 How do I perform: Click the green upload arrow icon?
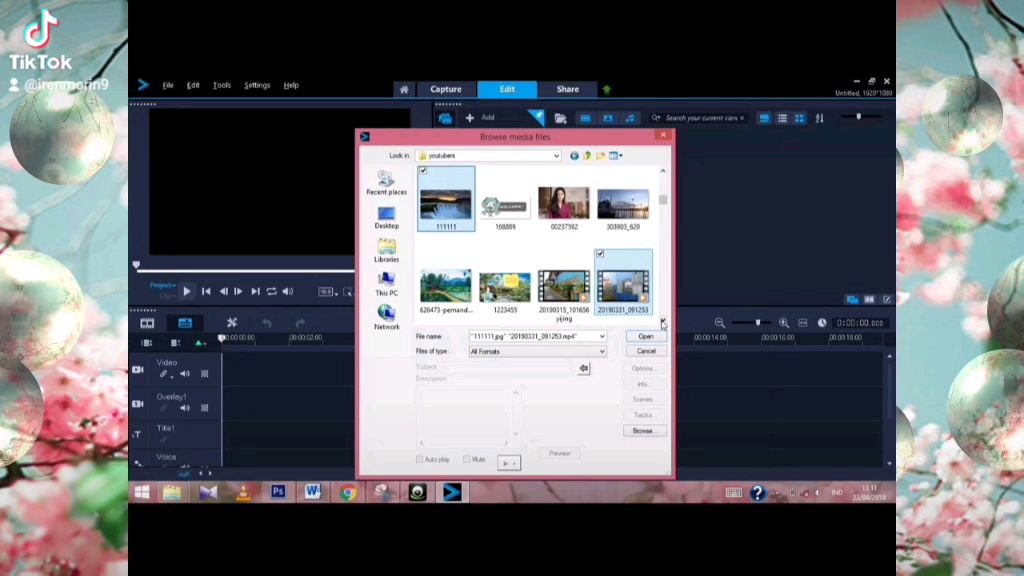pos(607,89)
